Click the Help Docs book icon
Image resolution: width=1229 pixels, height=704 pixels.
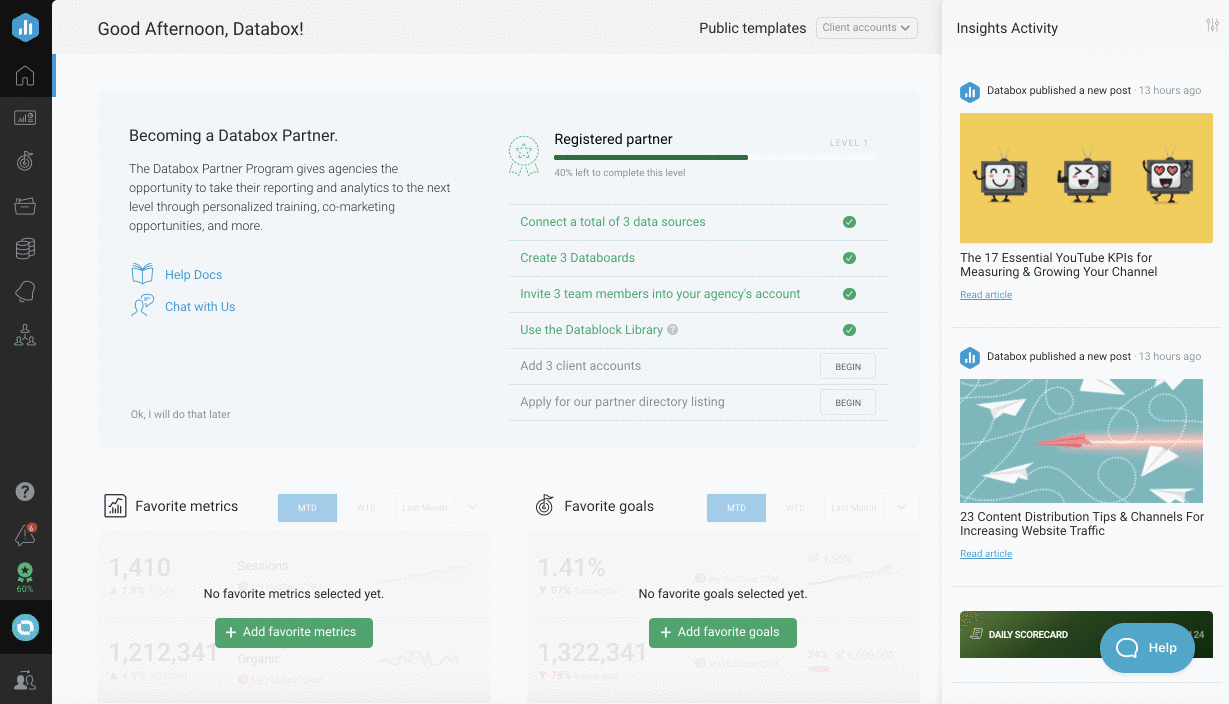(x=143, y=274)
